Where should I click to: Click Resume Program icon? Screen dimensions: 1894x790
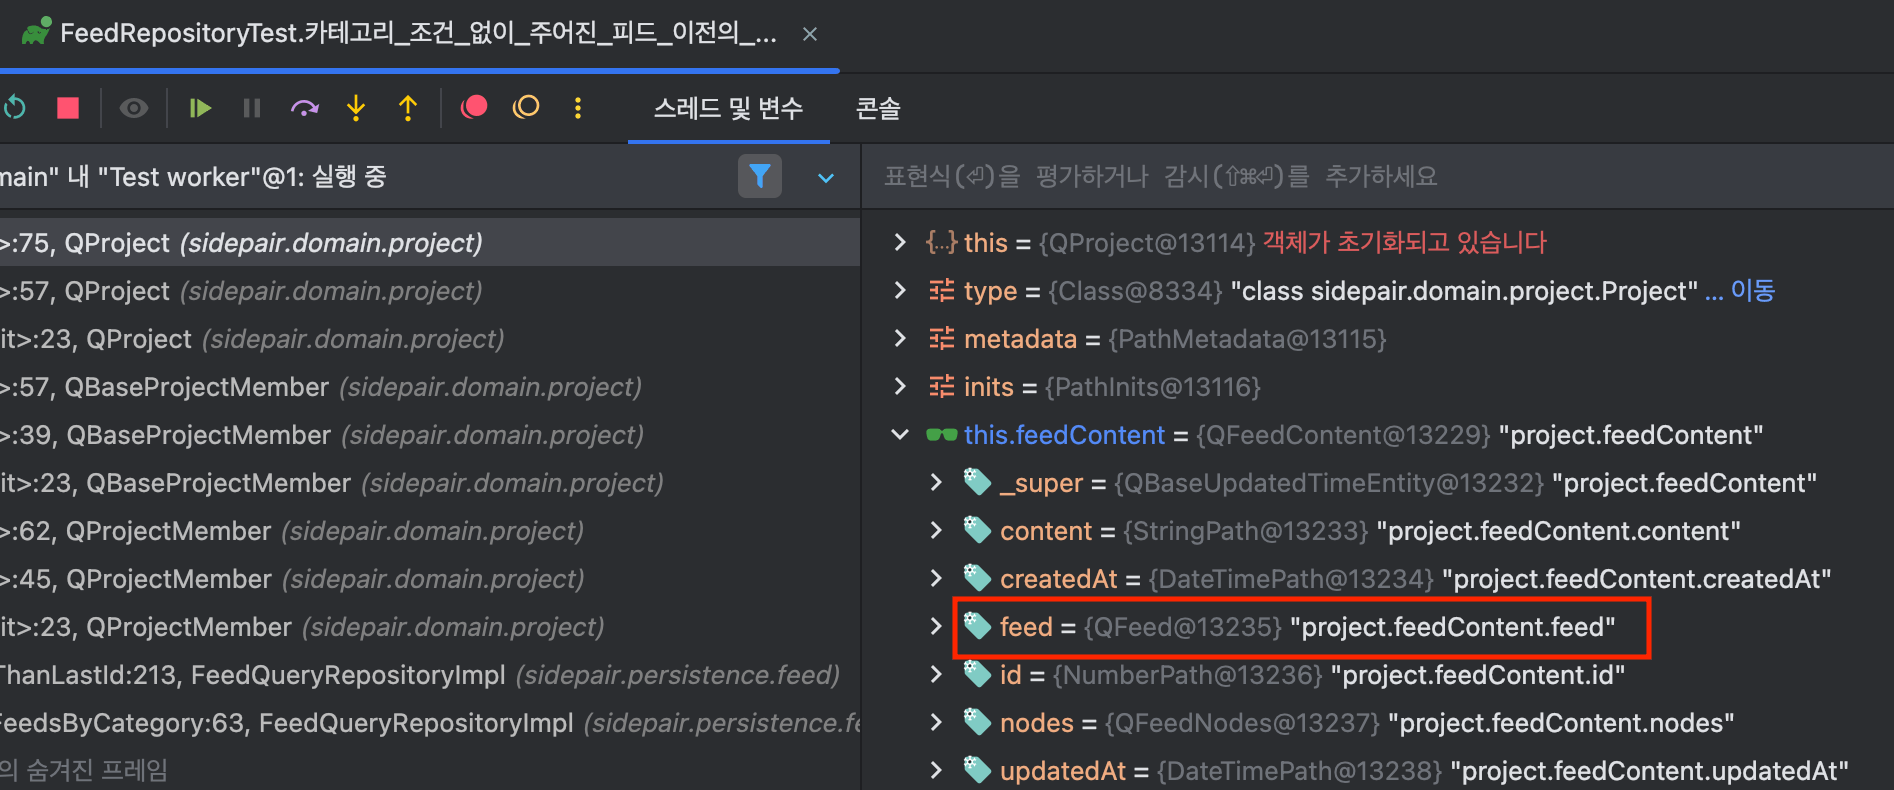tap(200, 108)
